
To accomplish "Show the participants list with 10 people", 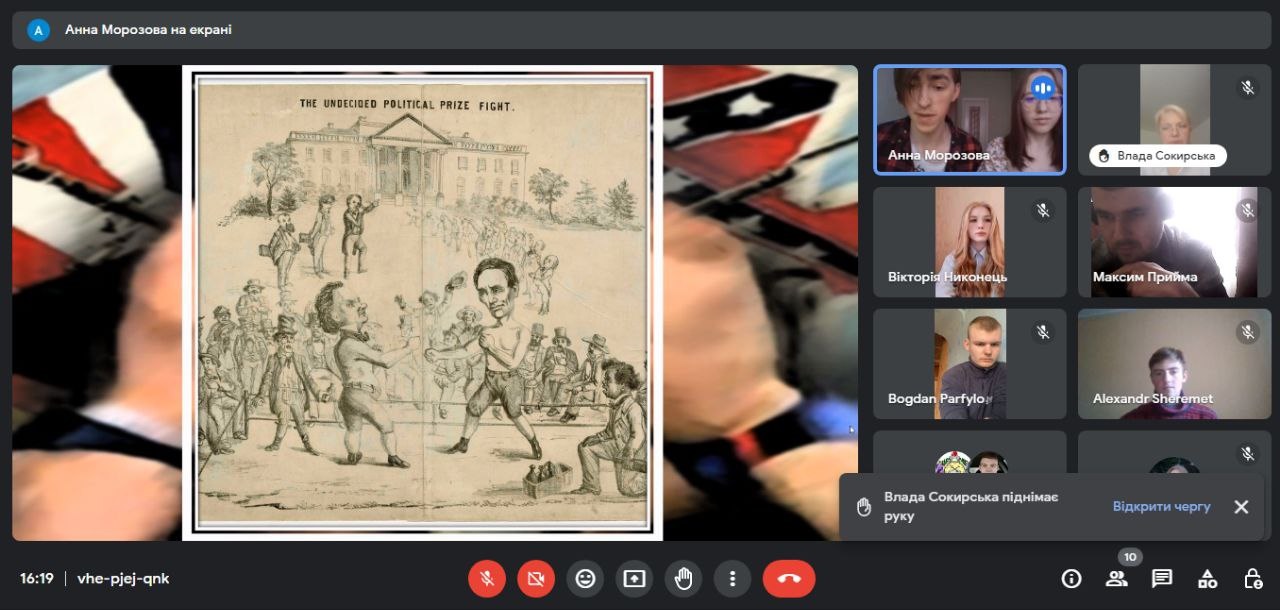I will pos(1116,578).
